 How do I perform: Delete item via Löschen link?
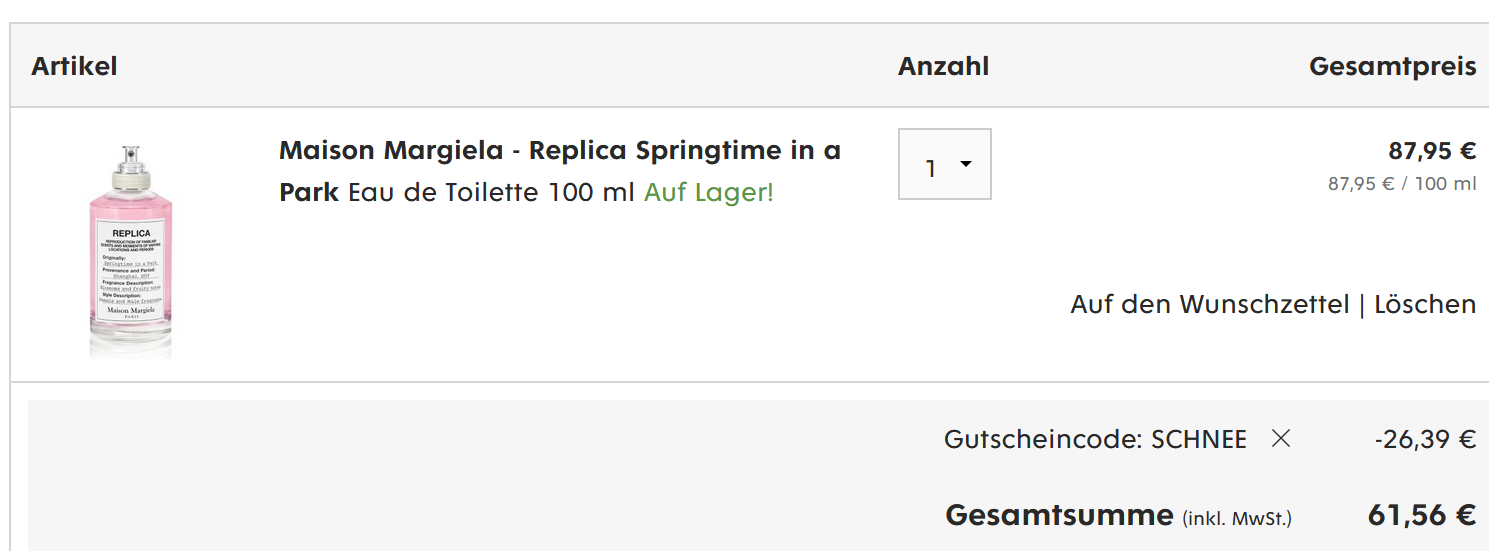(x=1424, y=304)
